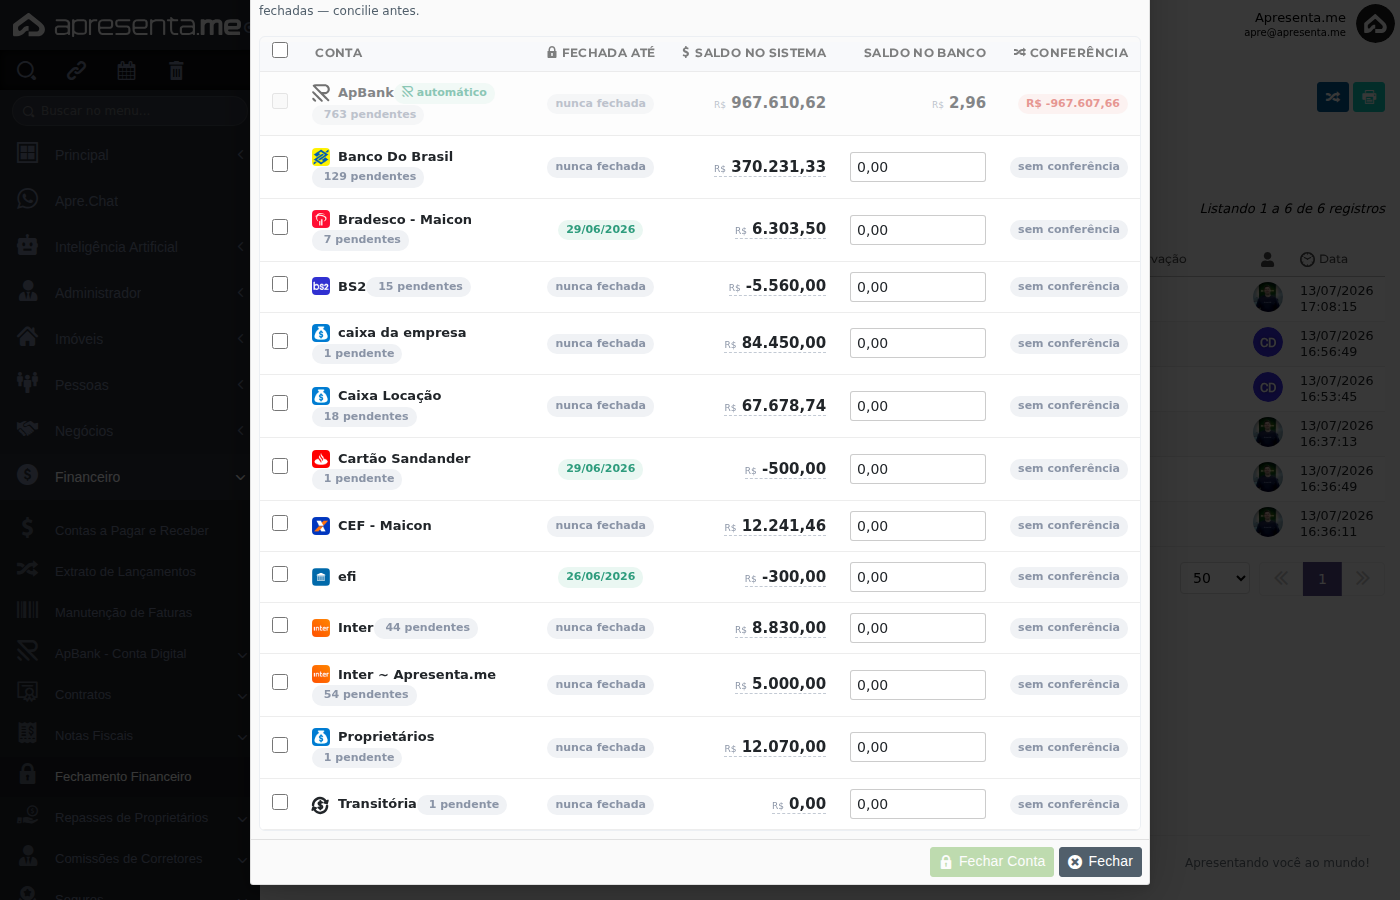Screen dimensions: 1400x900
Task: Click the Transitória account icon
Action: click(321, 805)
